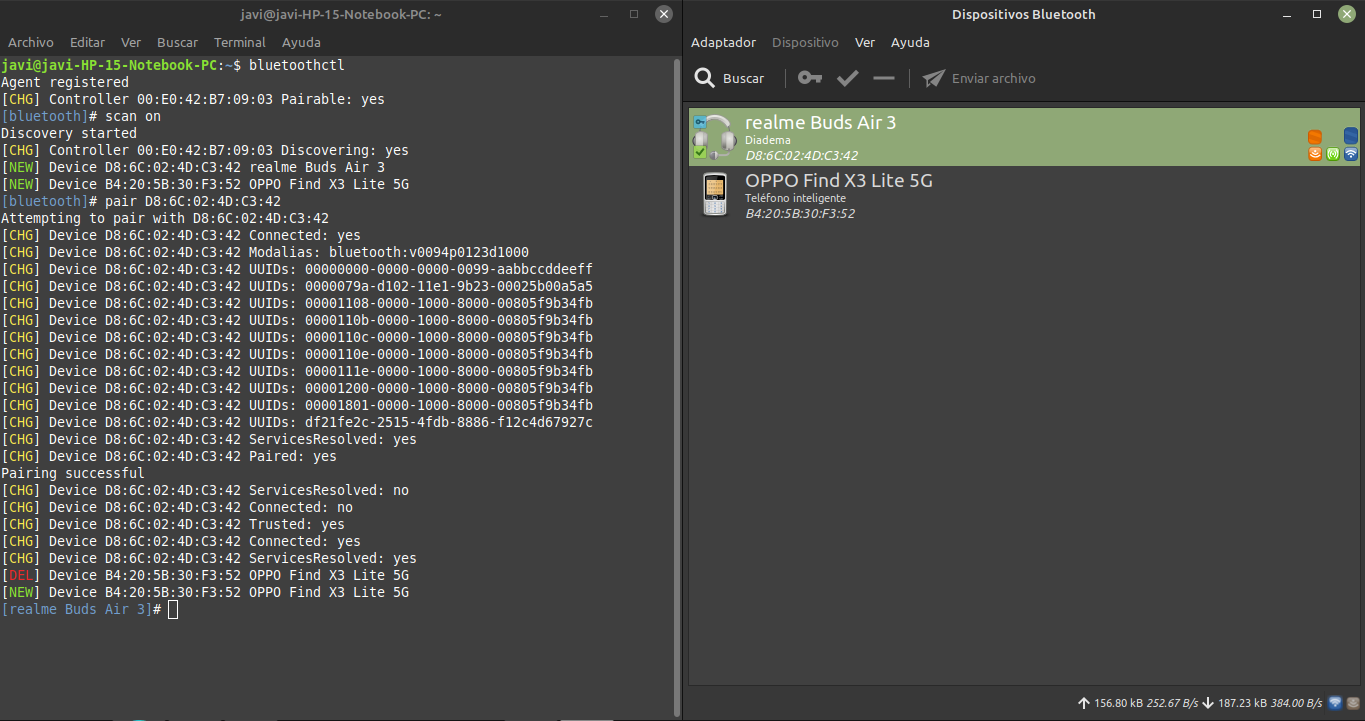Minimize the terminal window

[604, 14]
